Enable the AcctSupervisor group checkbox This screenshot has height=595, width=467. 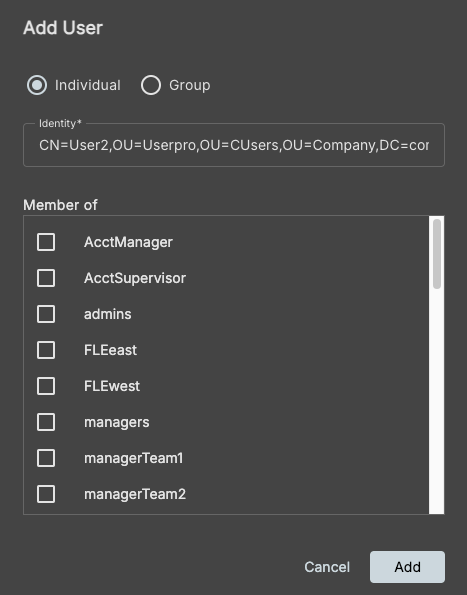click(x=46, y=278)
